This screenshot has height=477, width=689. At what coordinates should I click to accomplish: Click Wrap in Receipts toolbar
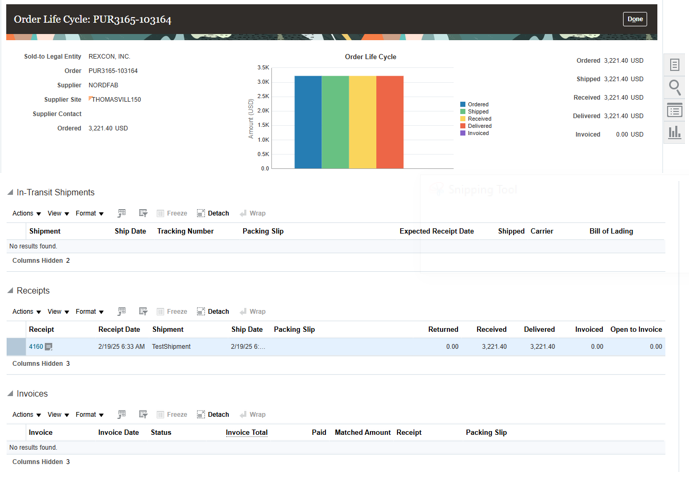(253, 312)
